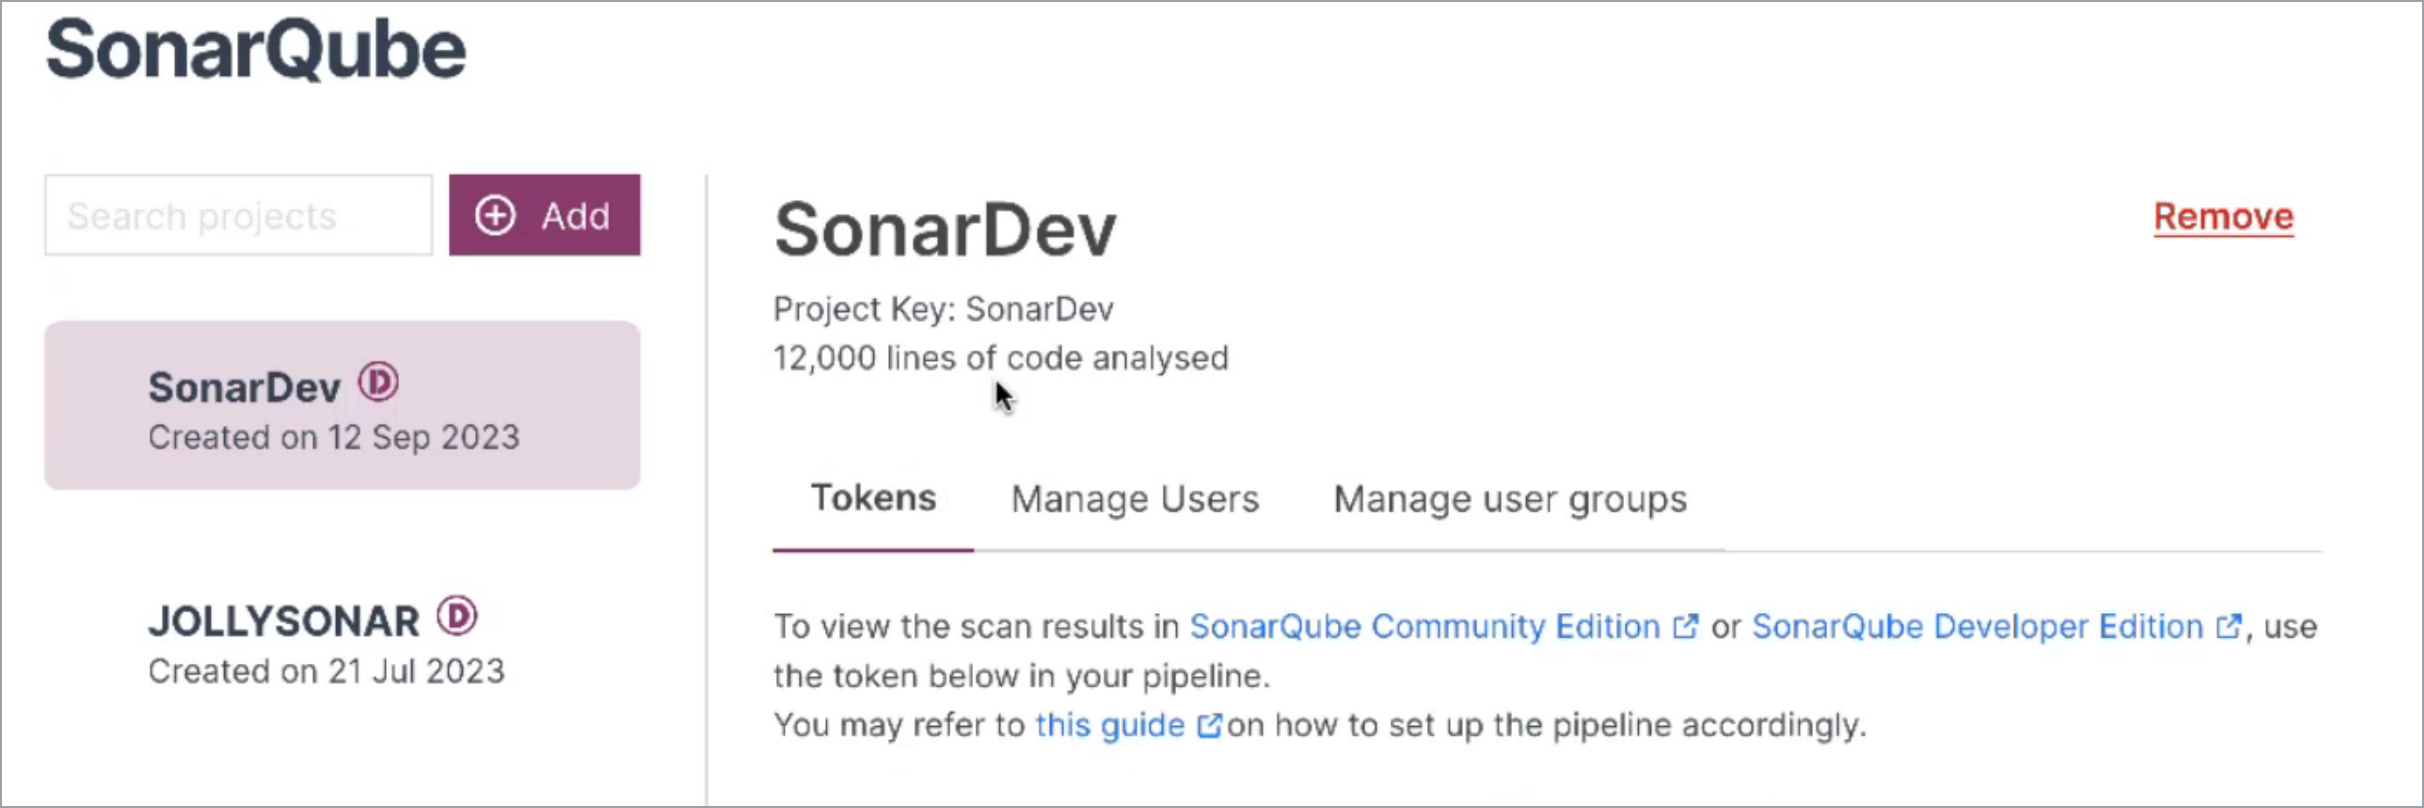Click the '12,000 lines of code analysed' text

[1000, 358]
